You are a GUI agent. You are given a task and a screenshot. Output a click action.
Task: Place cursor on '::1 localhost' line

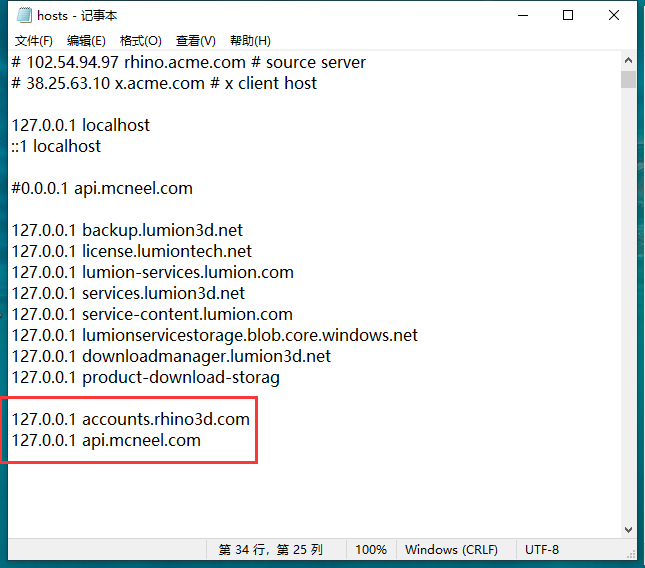point(56,146)
